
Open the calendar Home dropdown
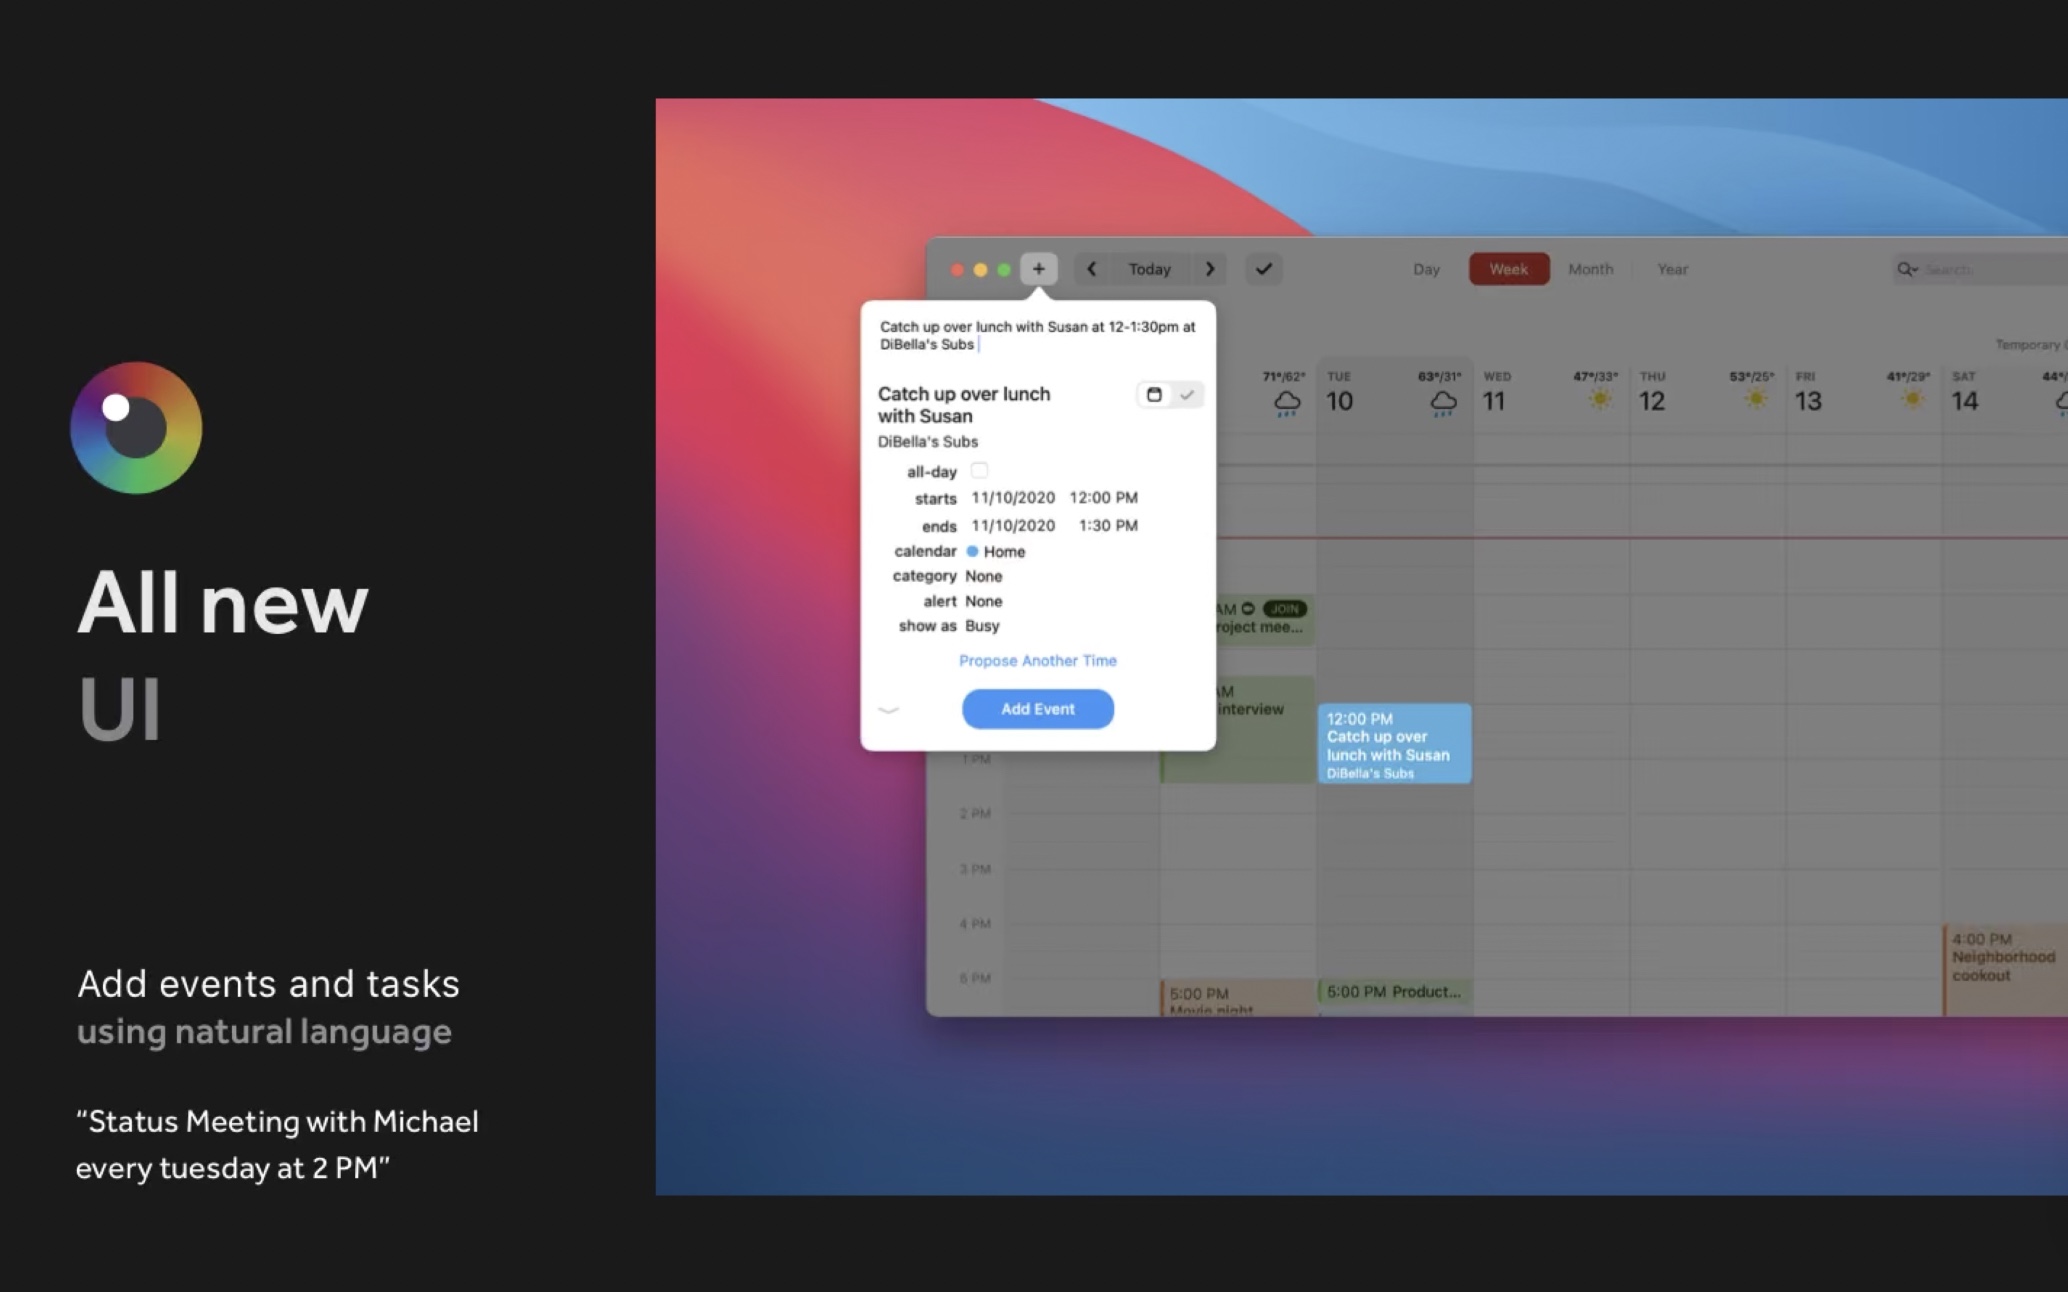point(1004,552)
